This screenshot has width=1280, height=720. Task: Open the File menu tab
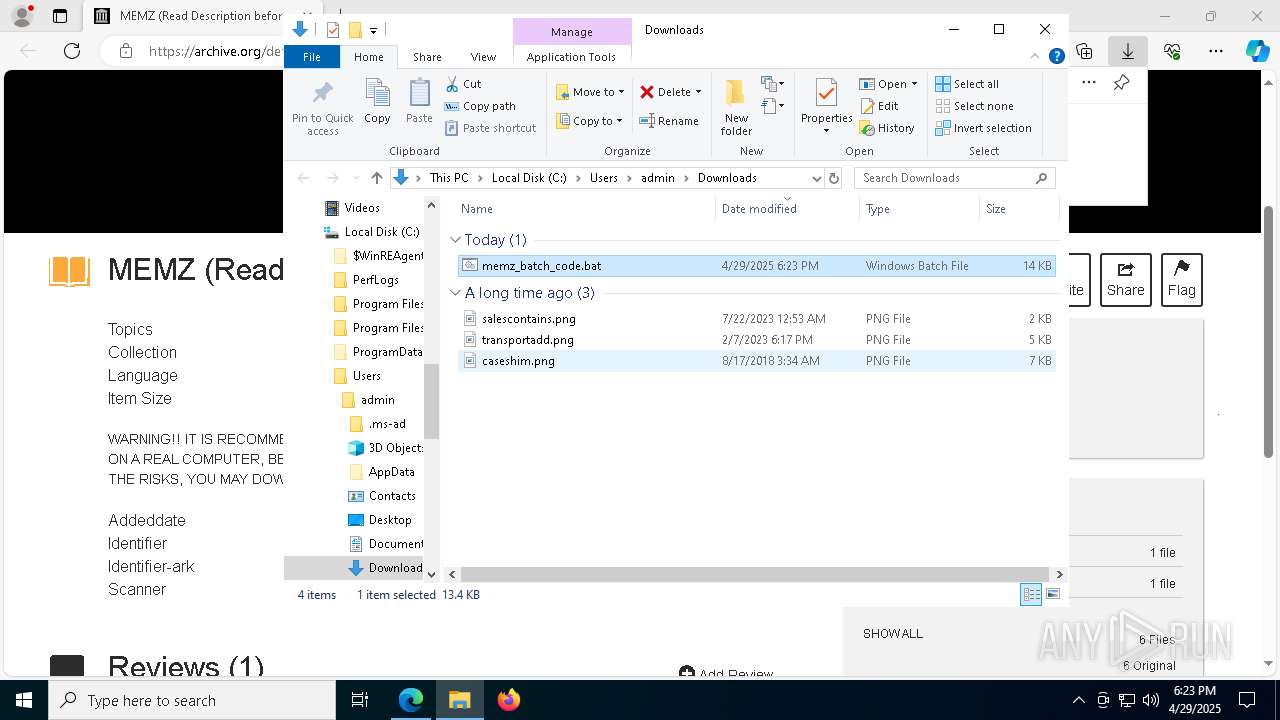312,57
